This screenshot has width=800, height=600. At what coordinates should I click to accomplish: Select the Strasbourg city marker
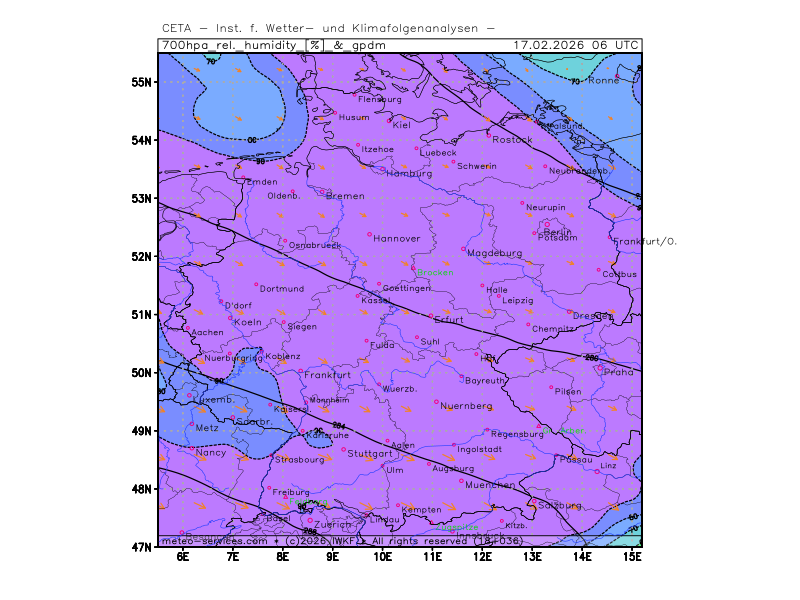273,455
